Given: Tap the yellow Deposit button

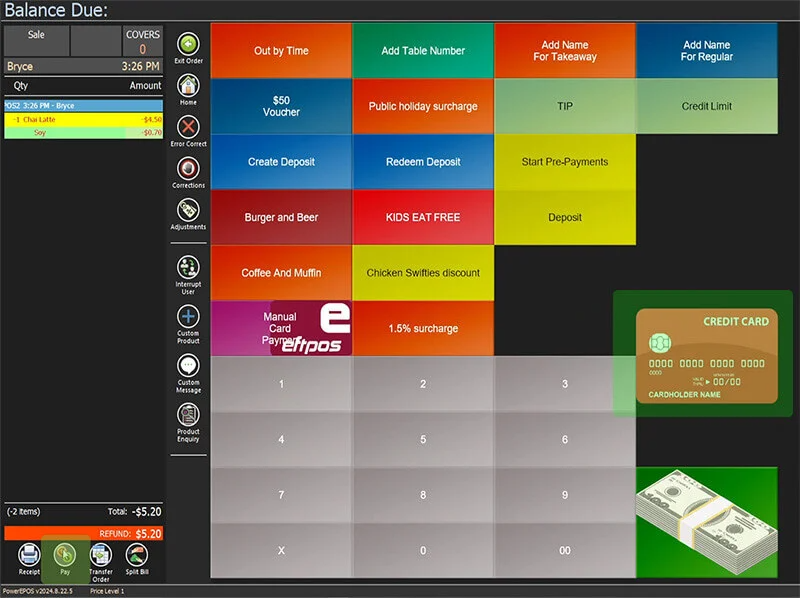Looking at the screenshot, I should click(565, 217).
